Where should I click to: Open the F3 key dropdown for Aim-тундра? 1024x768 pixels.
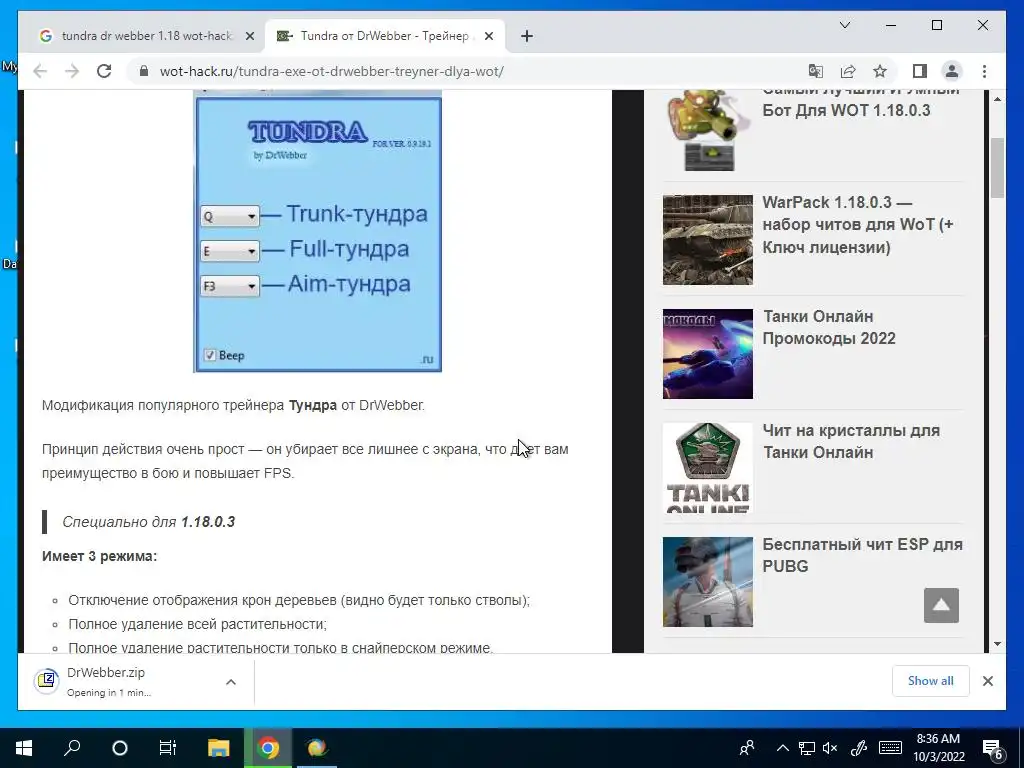[x=230, y=286]
